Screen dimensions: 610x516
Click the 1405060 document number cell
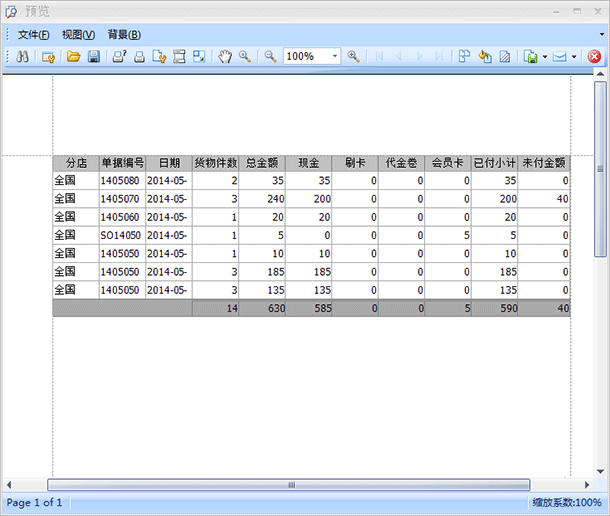(x=123, y=217)
